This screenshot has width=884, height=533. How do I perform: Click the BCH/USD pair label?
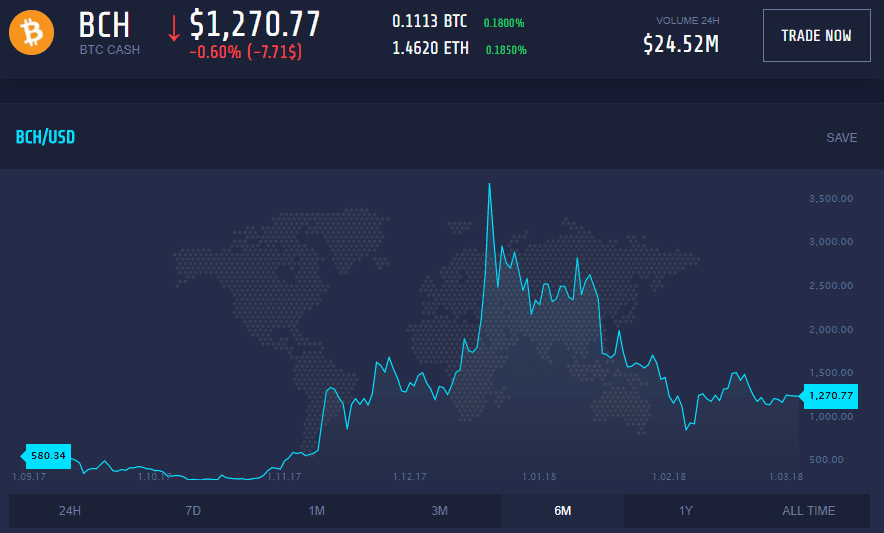[x=45, y=137]
